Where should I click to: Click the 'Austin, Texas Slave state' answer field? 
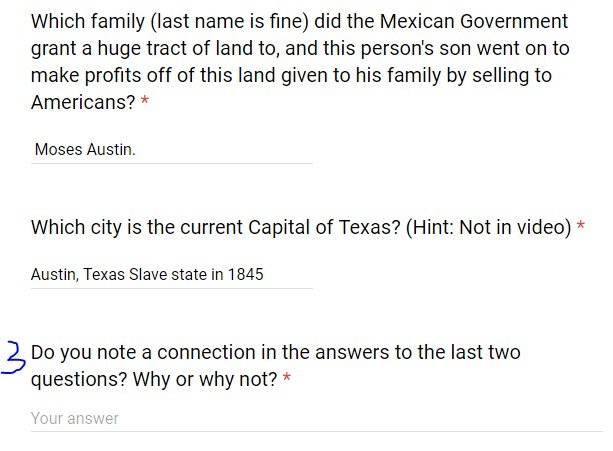coord(172,274)
